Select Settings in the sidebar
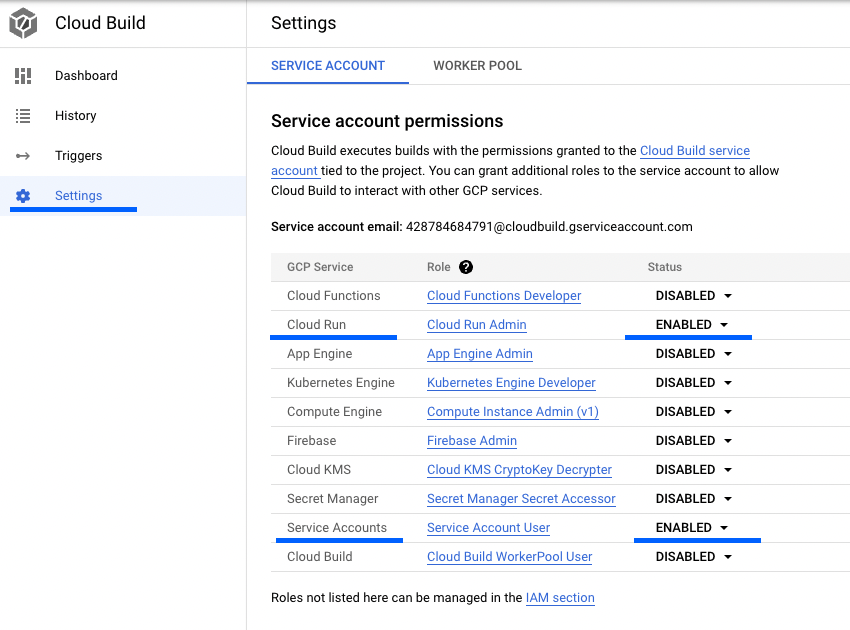The height and width of the screenshot is (630, 850). click(x=123, y=196)
